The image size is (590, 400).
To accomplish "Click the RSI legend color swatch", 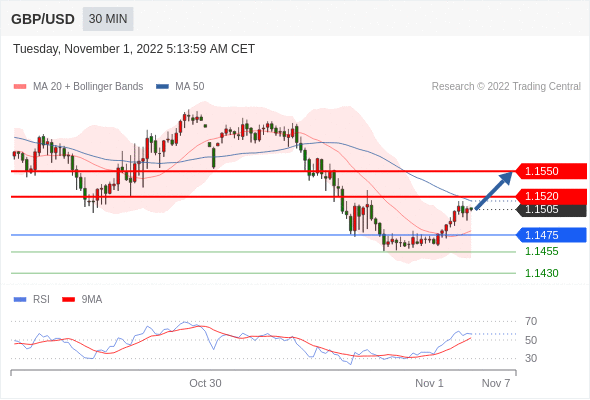I will 20,300.
